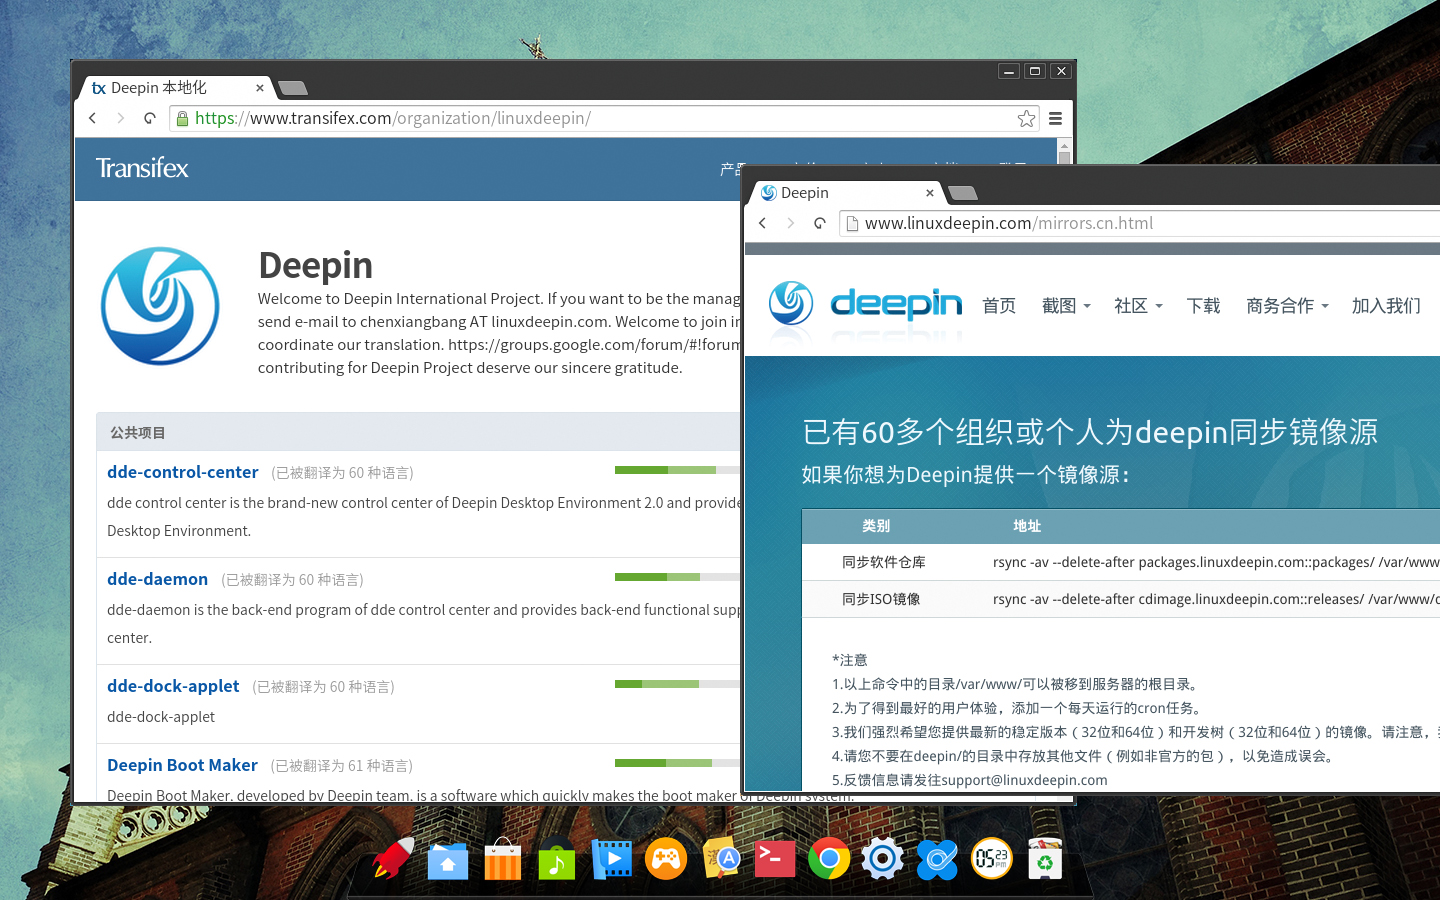Click the linuxdeepin mirrors address bar
Screen dimensions: 1440x900
tap(1140, 223)
